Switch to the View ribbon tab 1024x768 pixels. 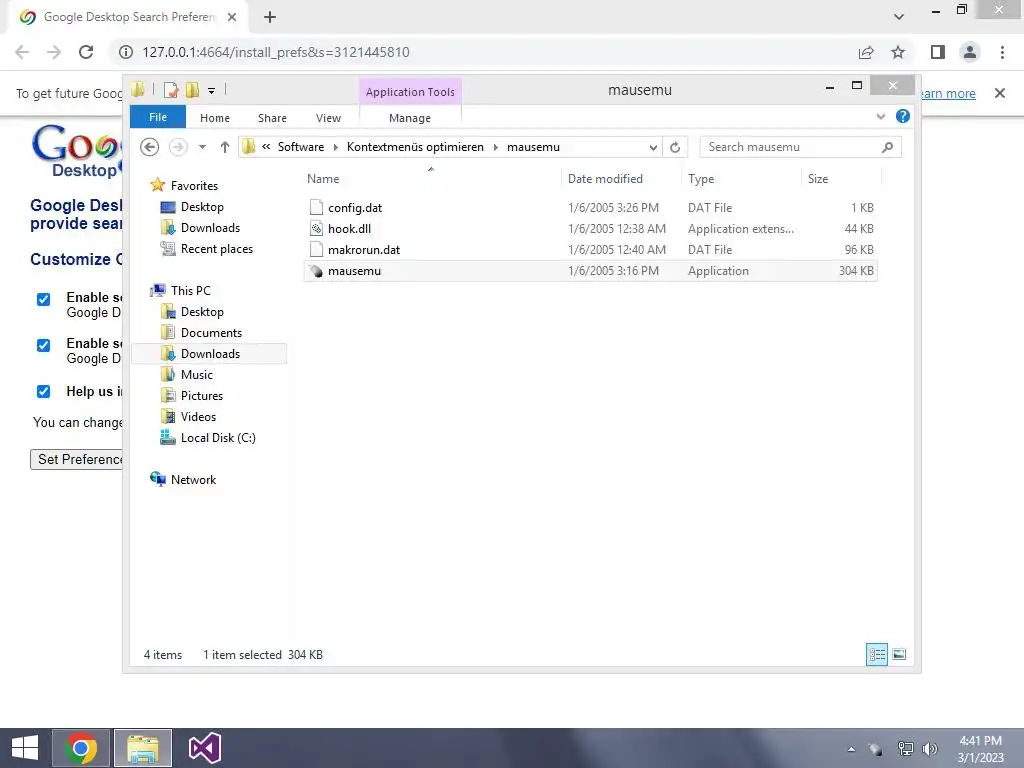[x=328, y=118]
